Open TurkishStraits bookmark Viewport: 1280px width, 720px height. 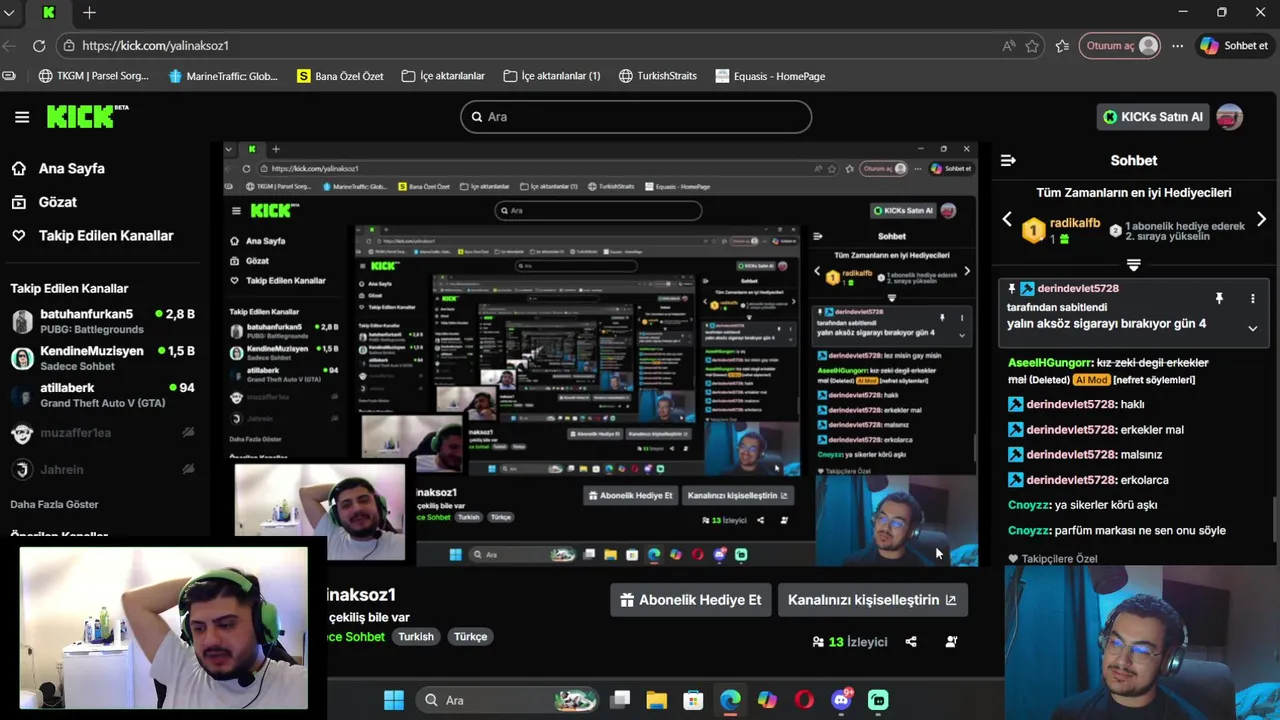point(657,76)
